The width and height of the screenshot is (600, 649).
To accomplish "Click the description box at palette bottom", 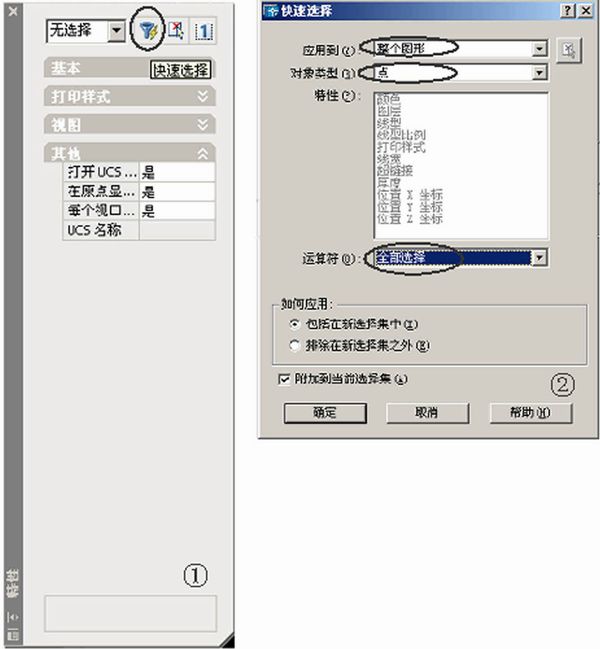I will pos(130,613).
